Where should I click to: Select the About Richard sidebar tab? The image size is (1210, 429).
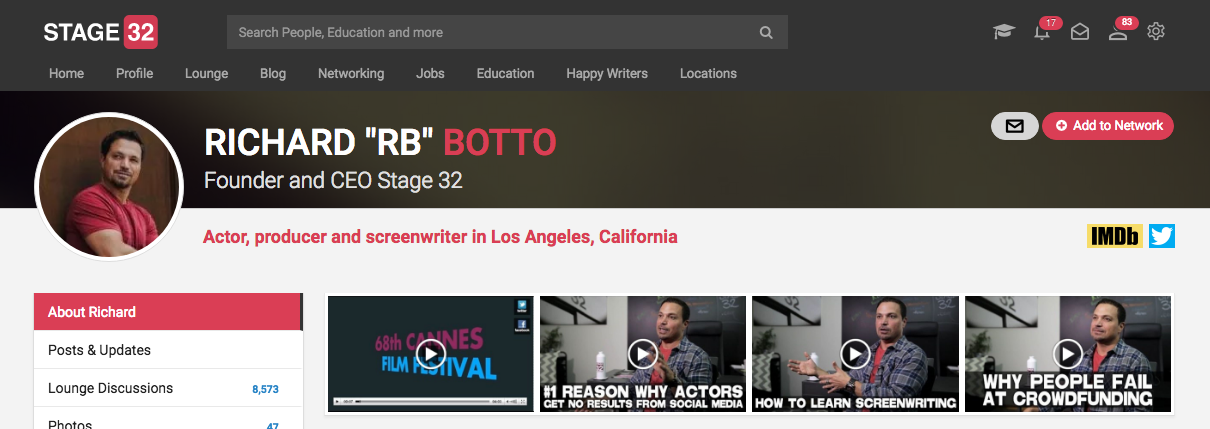(168, 312)
